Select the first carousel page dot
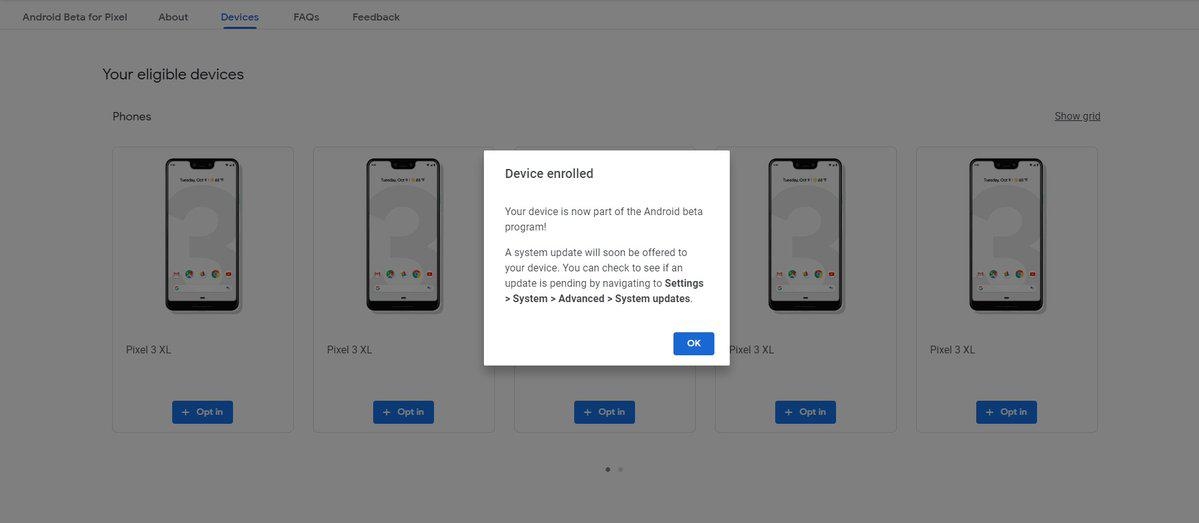The image size is (1199, 523). 608,469
